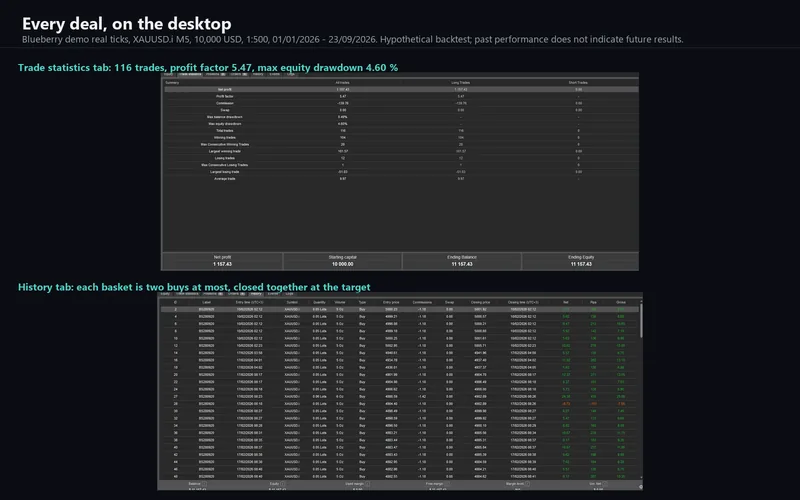
Task: Open the Events tab in the lower panel
Action: click(x=273, y=293)
